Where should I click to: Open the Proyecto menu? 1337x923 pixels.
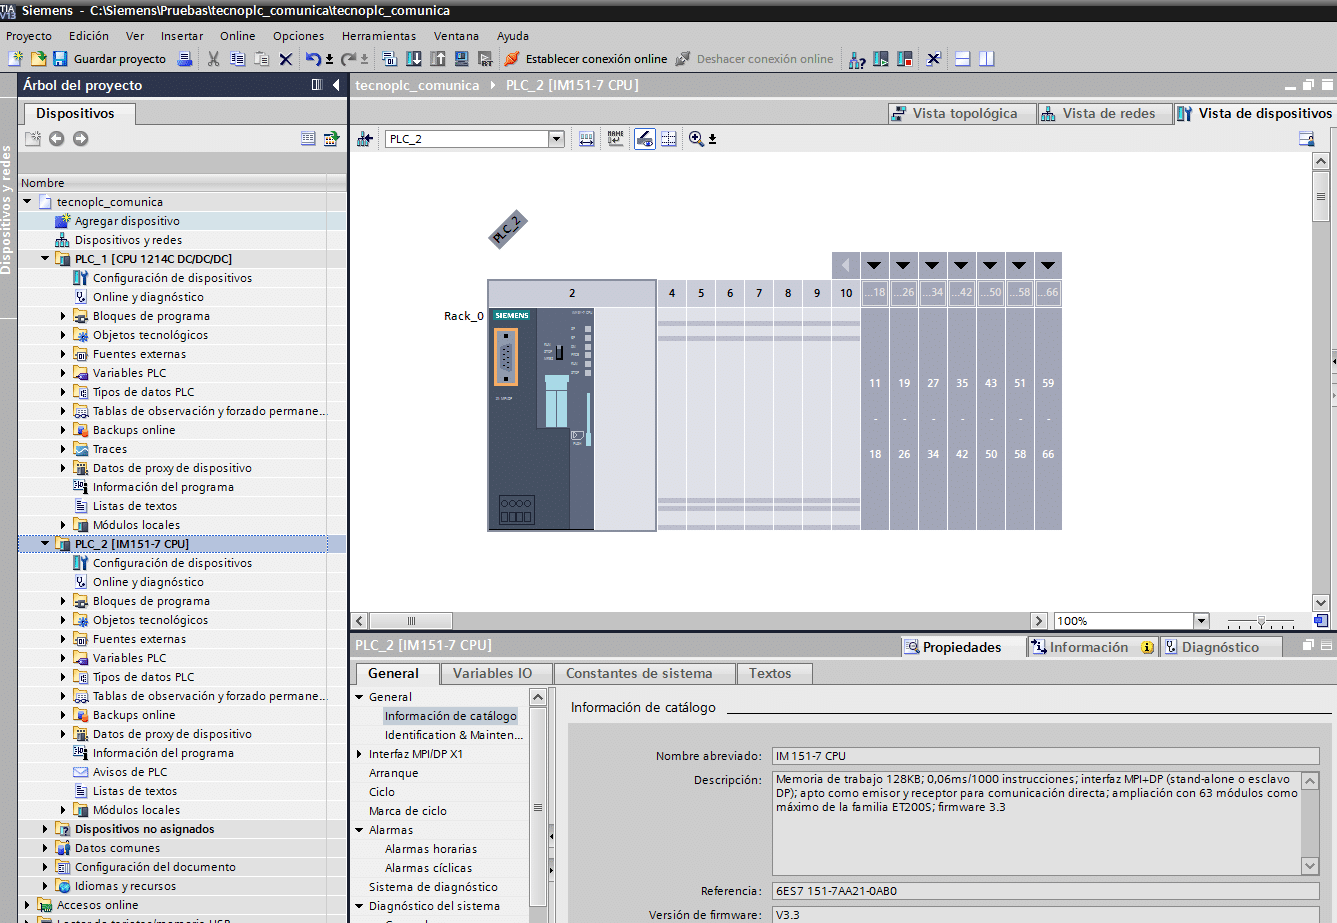pos(29,36)
